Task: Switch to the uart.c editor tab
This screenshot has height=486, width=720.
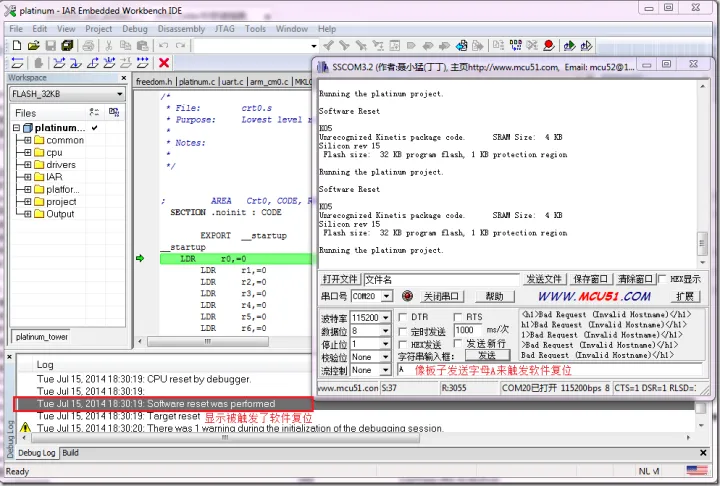Action: point(232,82)
